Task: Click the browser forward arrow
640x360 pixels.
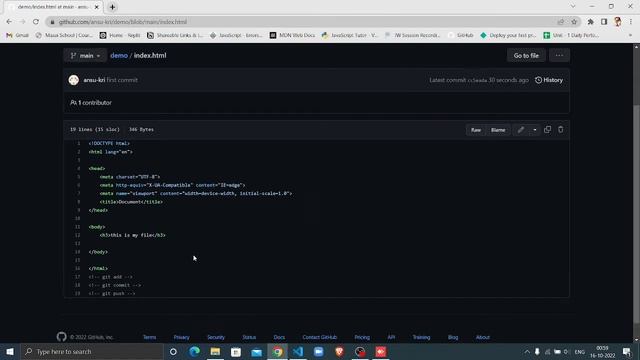Action: coord(22,22)
